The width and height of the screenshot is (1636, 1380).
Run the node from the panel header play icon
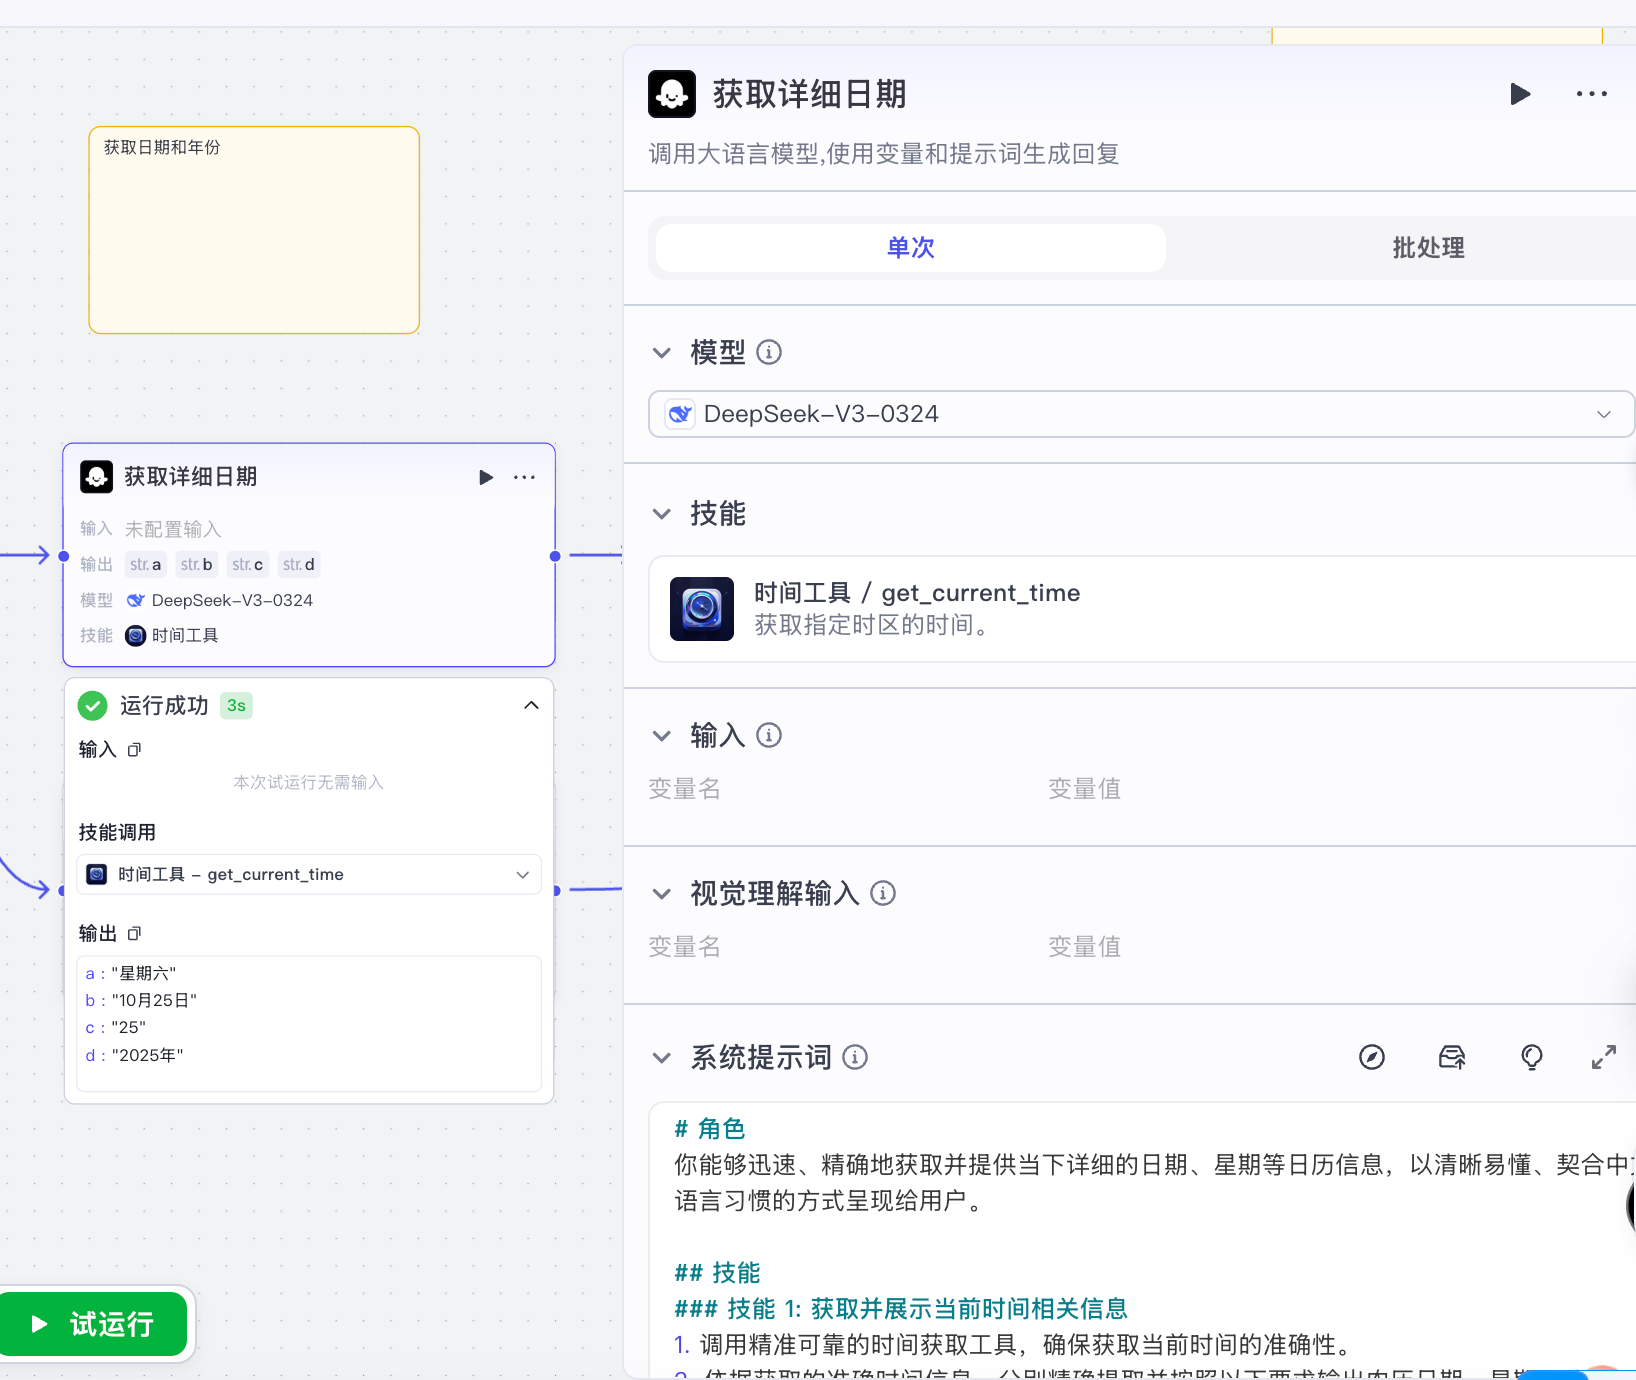click(1520, 94)
